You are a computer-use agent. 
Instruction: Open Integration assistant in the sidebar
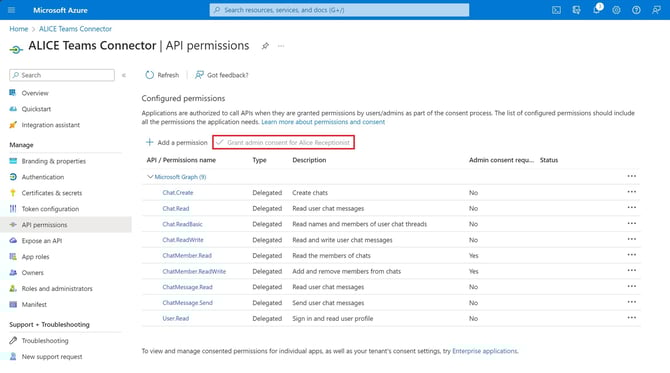click(50, 125)
